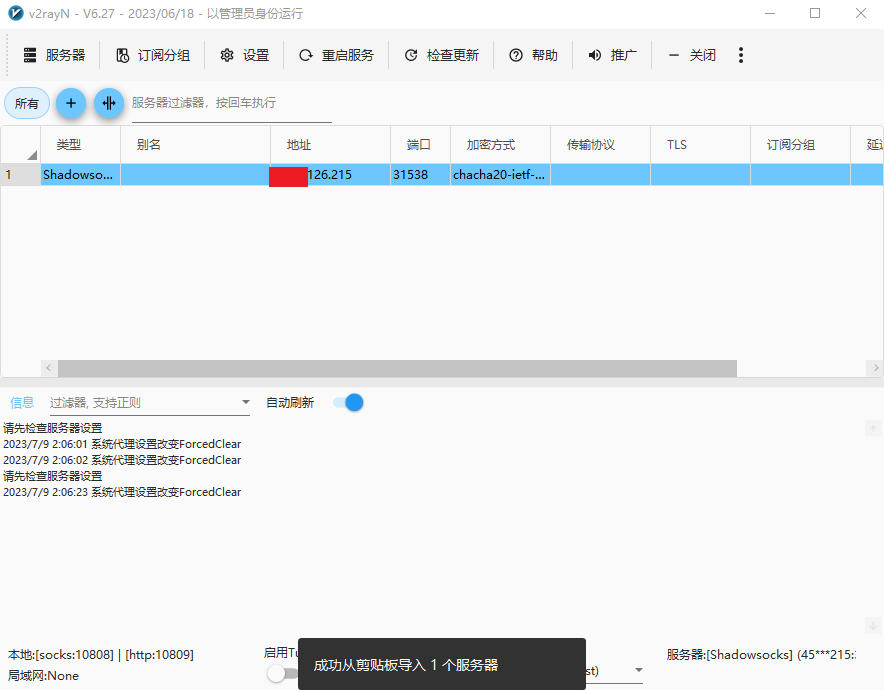Click the 成功从剪贴板导入 toast message
The width and height of the screenshot is (884, 690).
pos(442,665)
